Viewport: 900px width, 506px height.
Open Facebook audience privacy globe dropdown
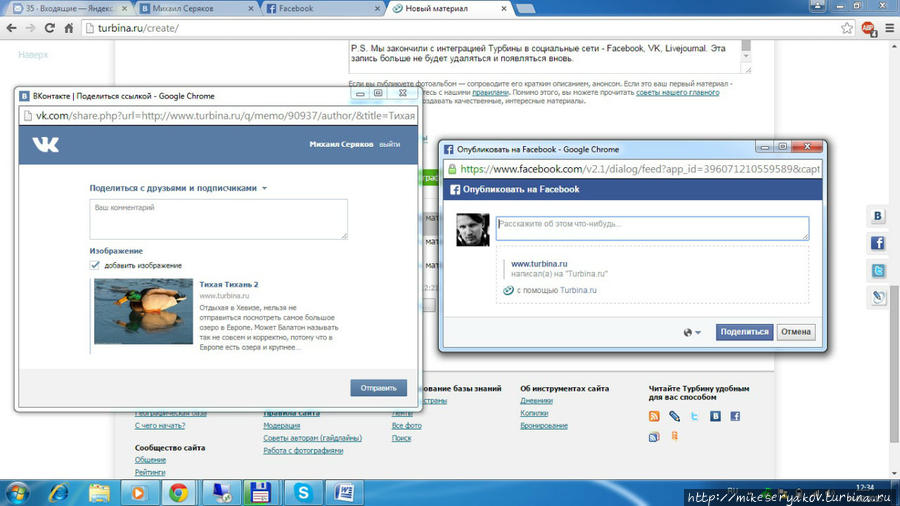[x=691, y=332]
